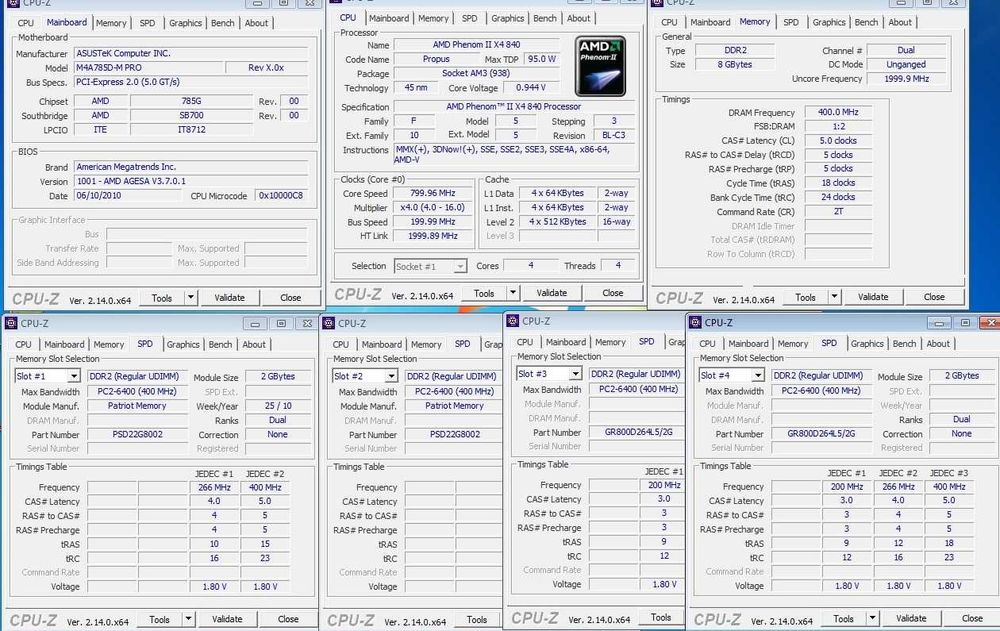
Task: Click Tools button in the Slot #3 window
Action: click(661, 618)
